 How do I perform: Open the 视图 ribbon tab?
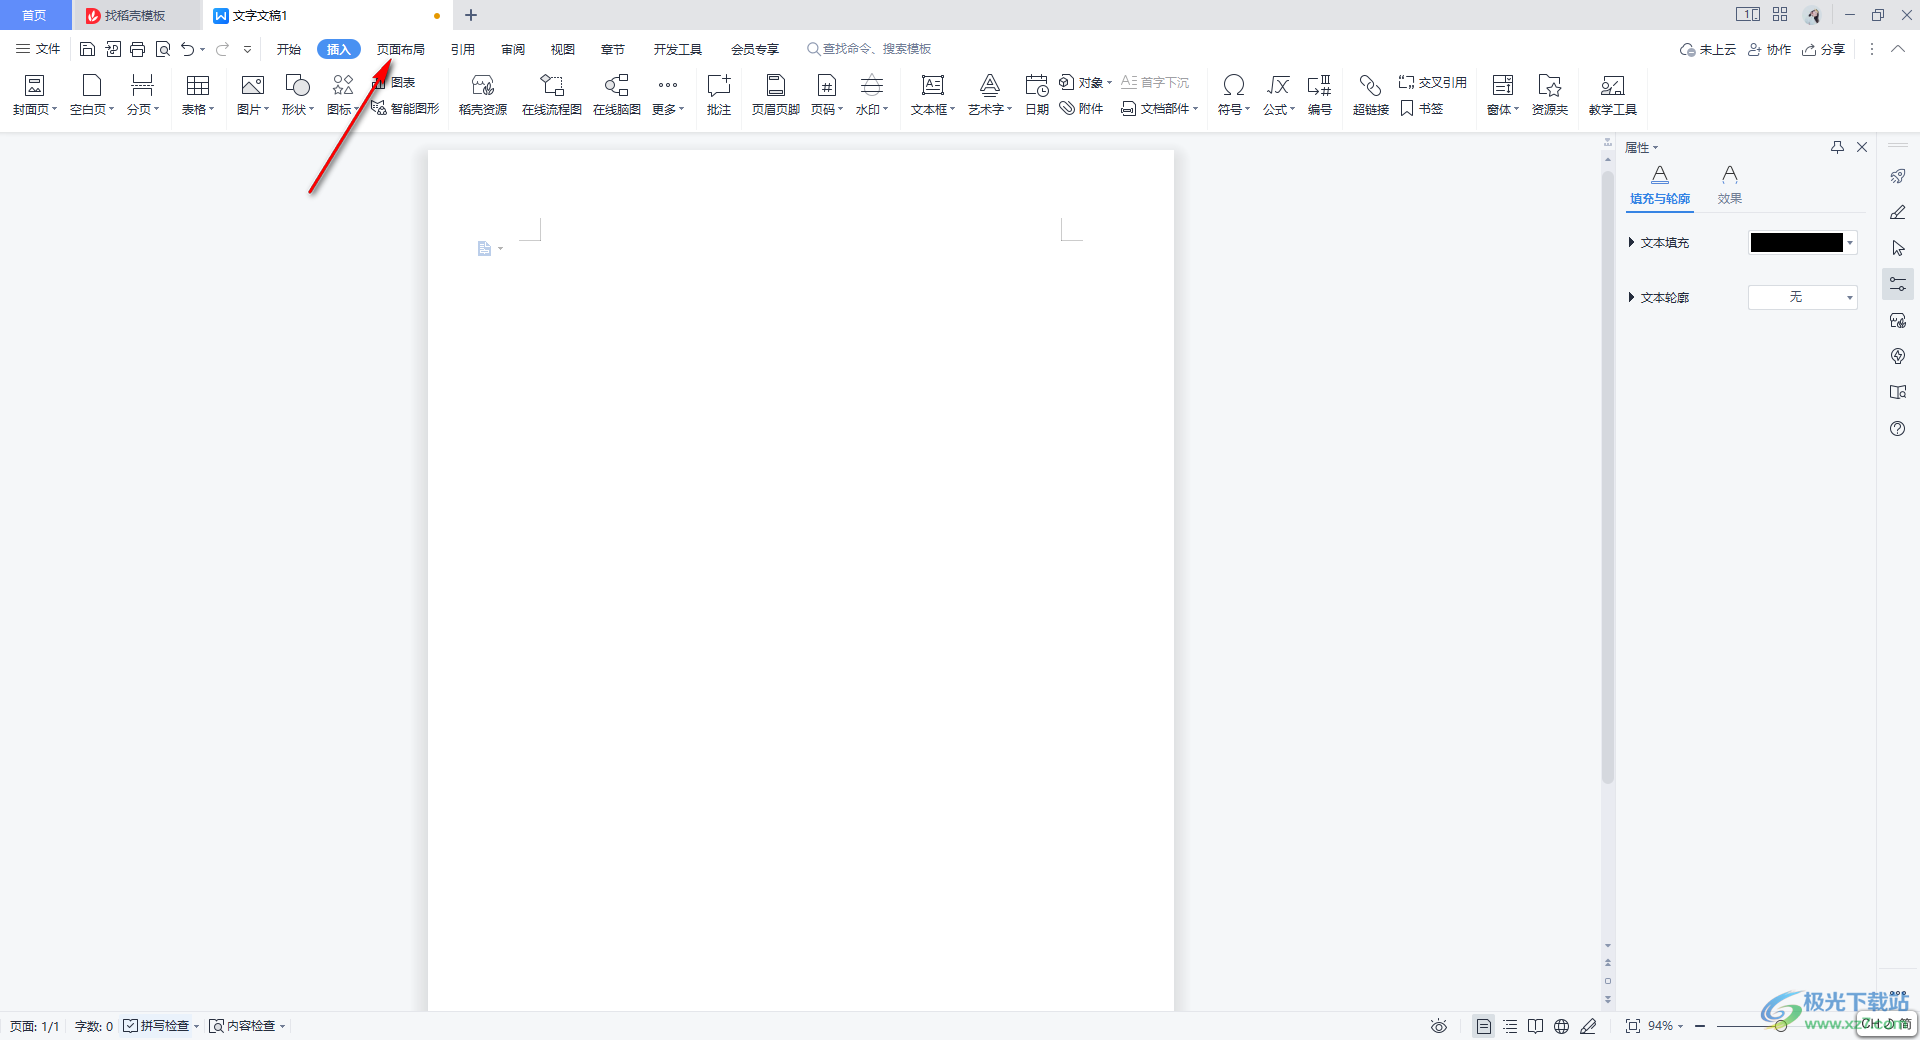pyautogui.click(x=563, y=49)
